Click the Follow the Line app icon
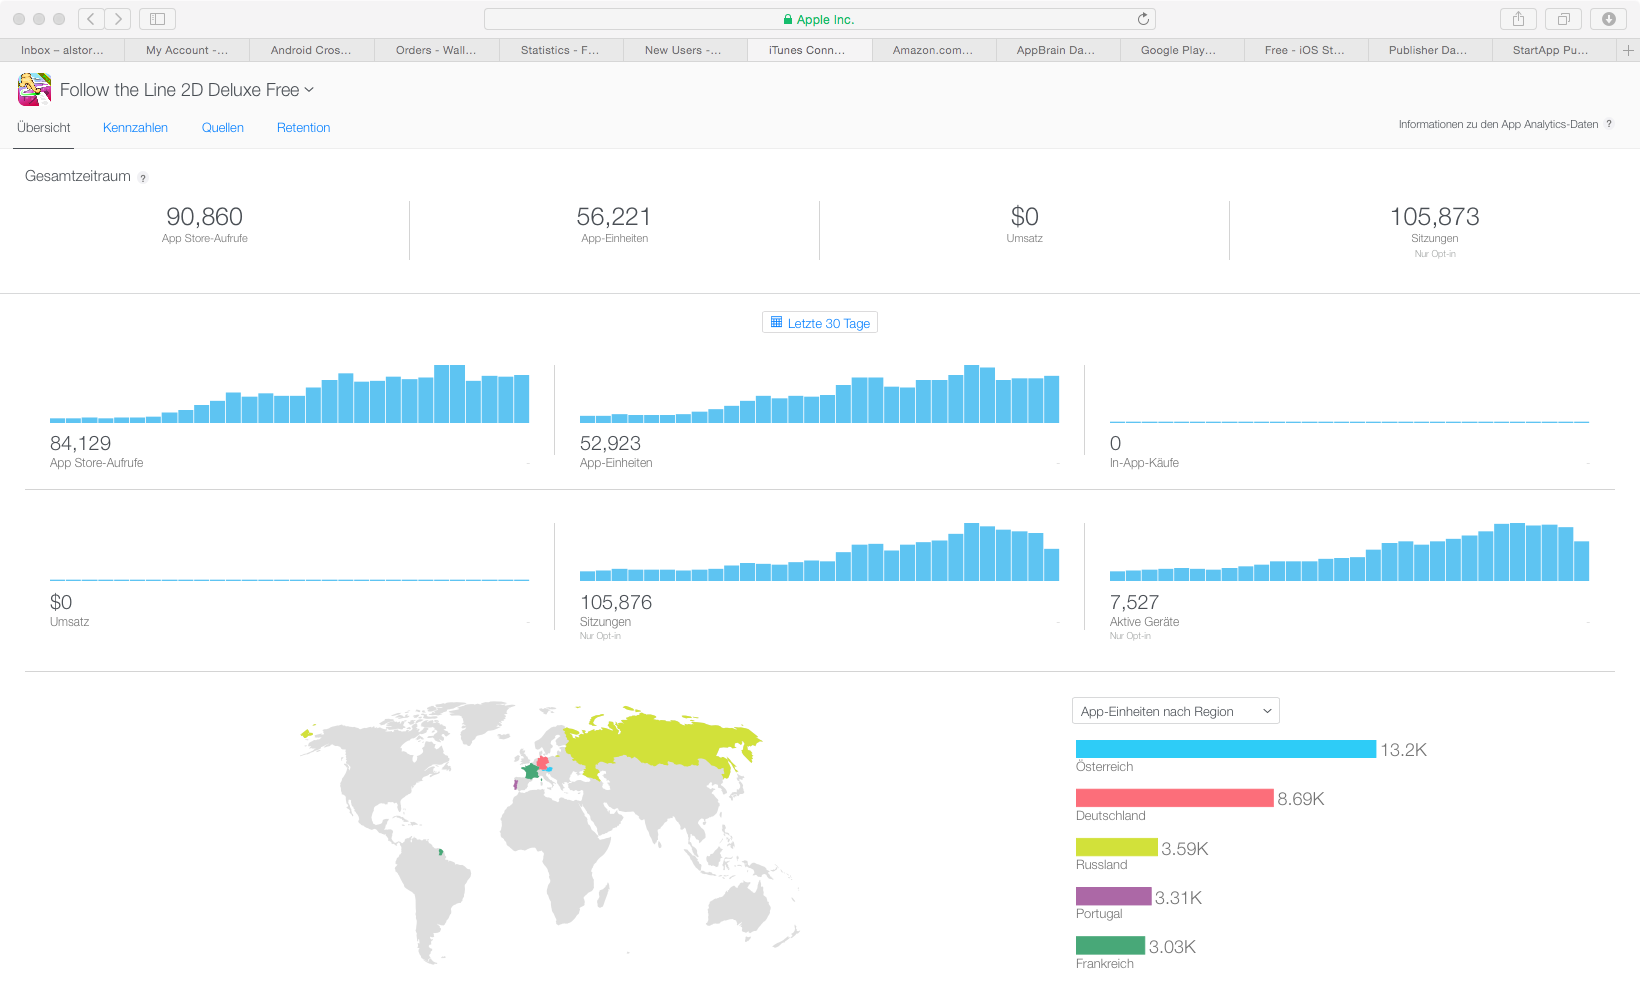This screenshot has width=1640, height=998. pos(34,89)
